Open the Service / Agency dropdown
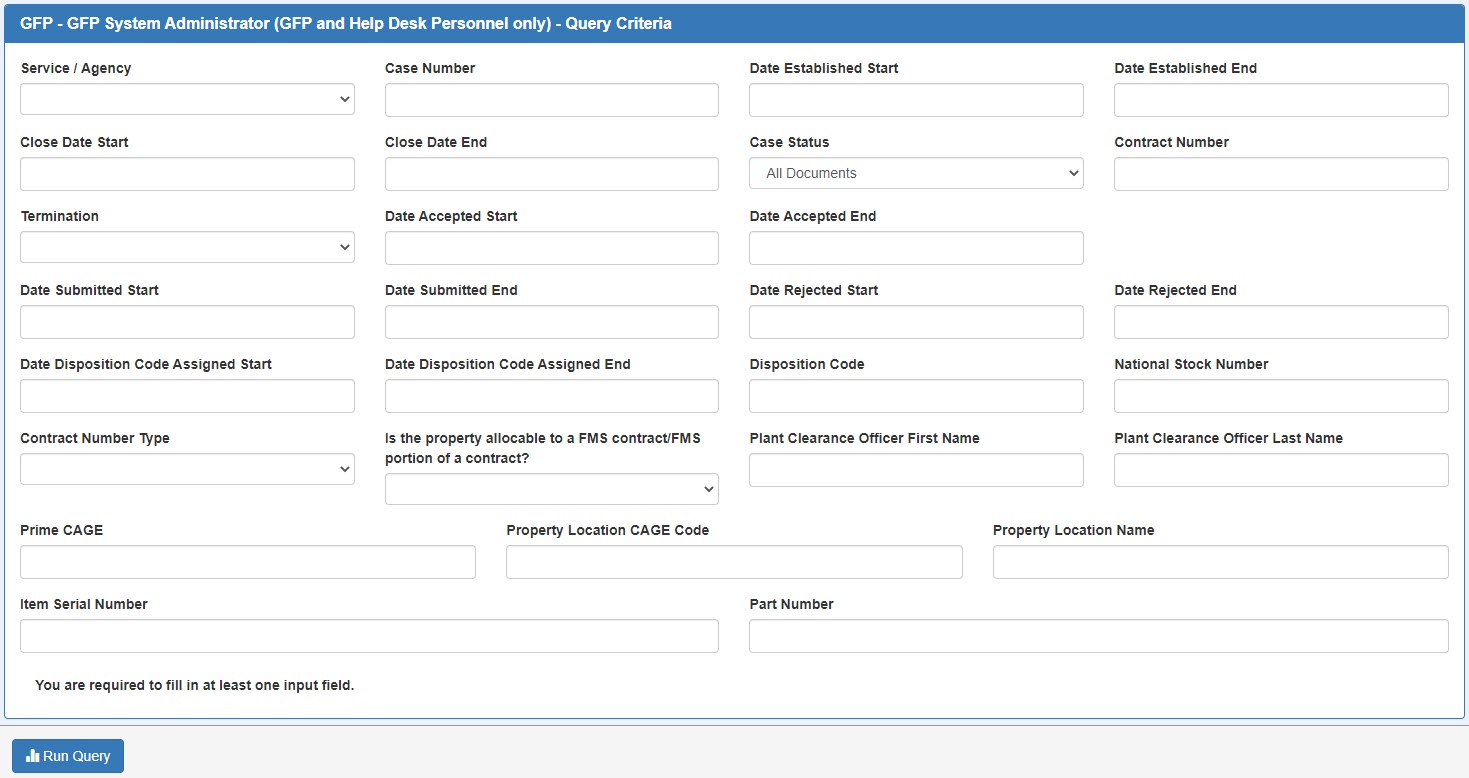1469x778 pixels. coord(186,99)
